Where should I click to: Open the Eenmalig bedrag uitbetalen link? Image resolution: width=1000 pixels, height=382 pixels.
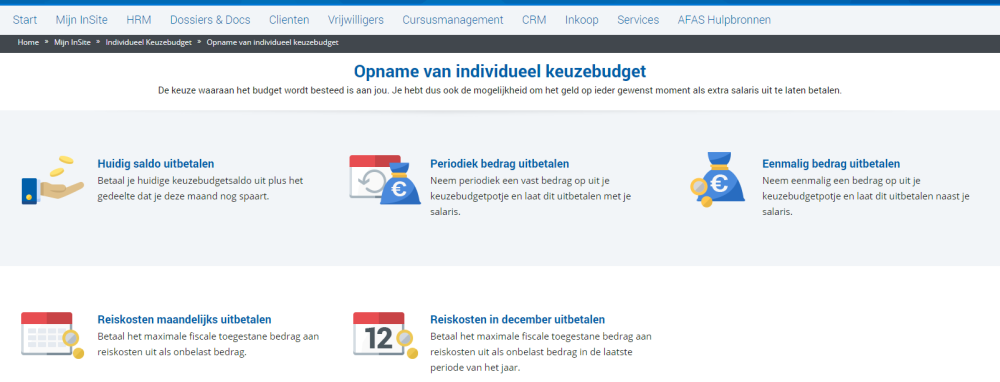(x=831, y=163)
